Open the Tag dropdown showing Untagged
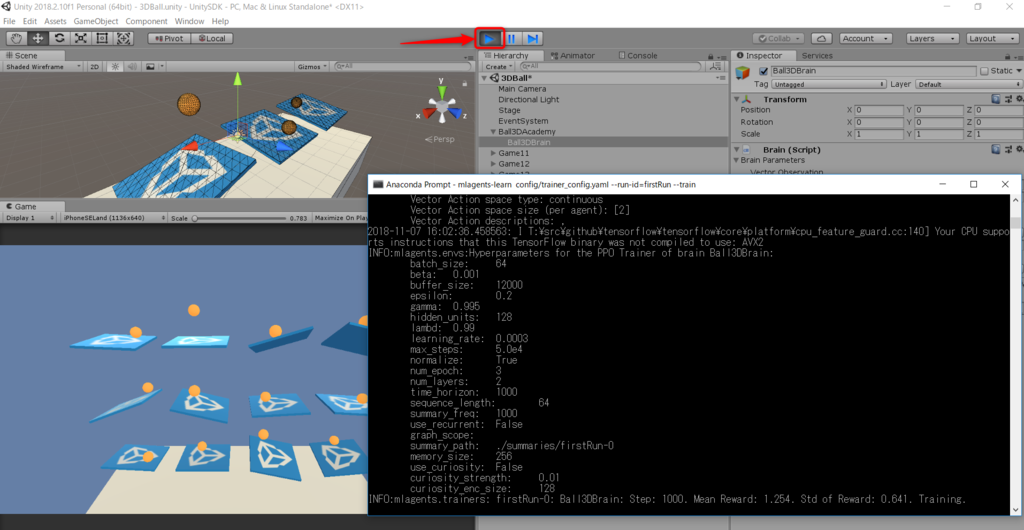1024x530 pixels. pyautogui.click(x=829, y=84)
